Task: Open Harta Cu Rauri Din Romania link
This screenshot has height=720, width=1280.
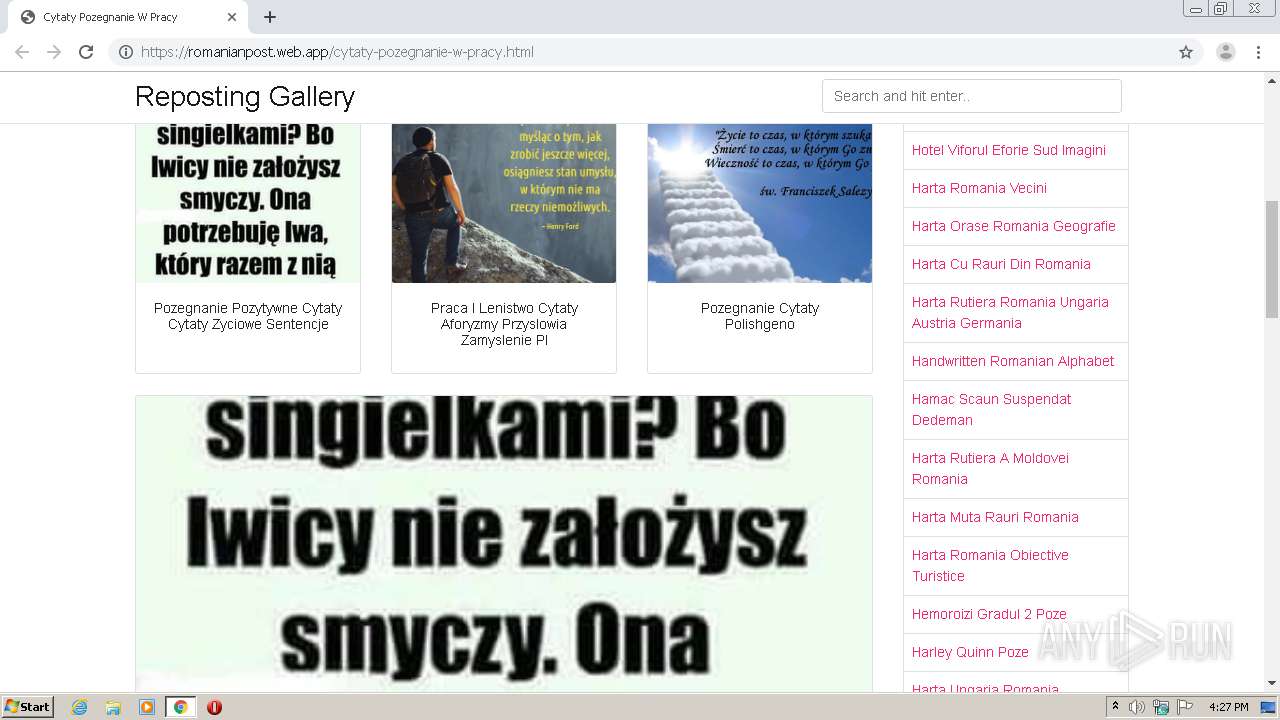Action: [x=1001, y=264]
